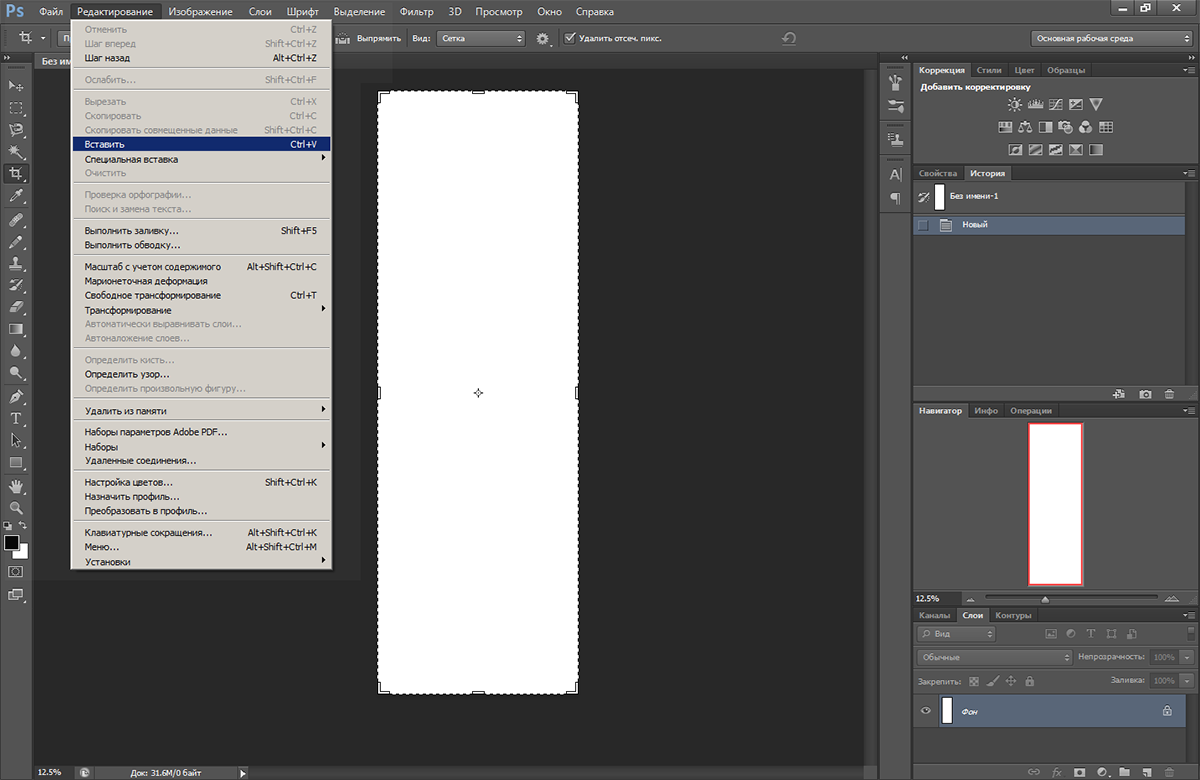Switch to the Каналы tab
This screenshot has height=780, width=1200.
934,615
